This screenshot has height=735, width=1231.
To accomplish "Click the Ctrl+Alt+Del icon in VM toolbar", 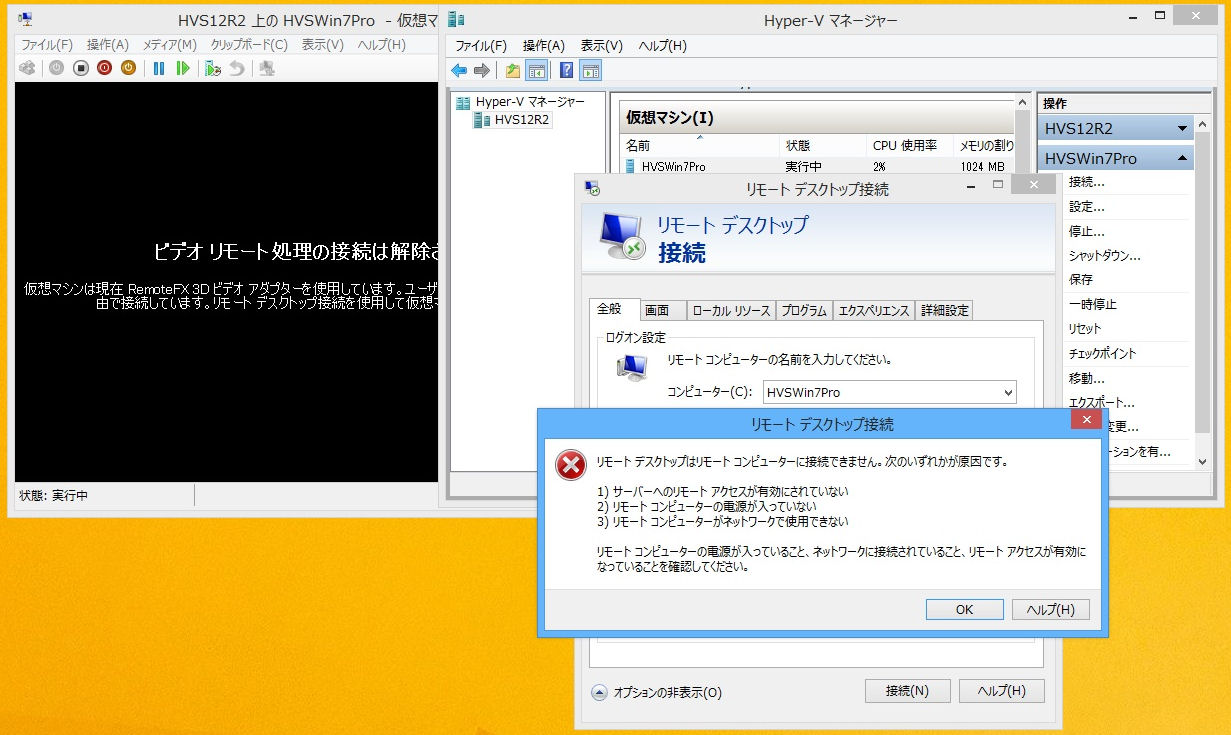I will point(27,68).
